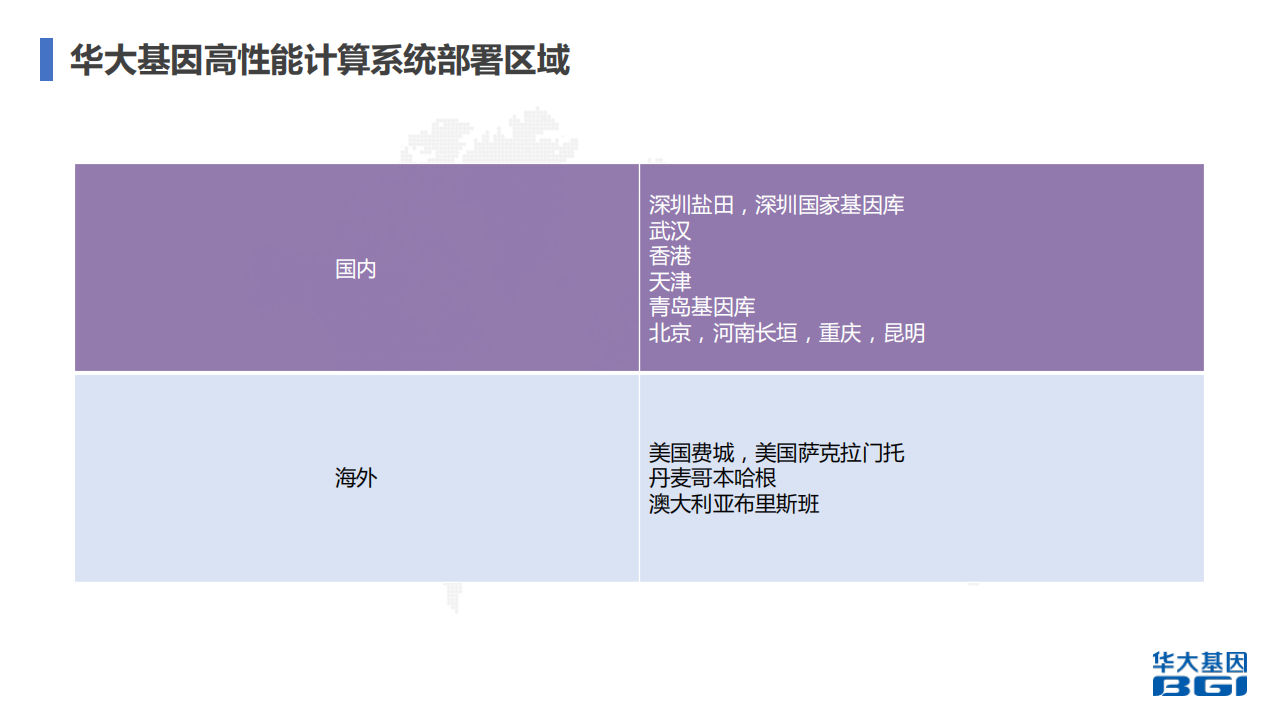
Task: Select 天津 from the domestic region list
Action: coord(665,281)
